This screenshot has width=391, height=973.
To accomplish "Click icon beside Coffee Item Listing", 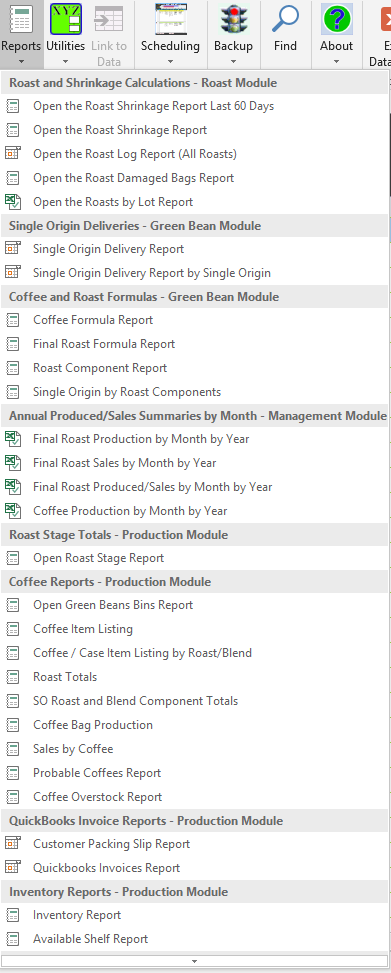I will 13,629.
